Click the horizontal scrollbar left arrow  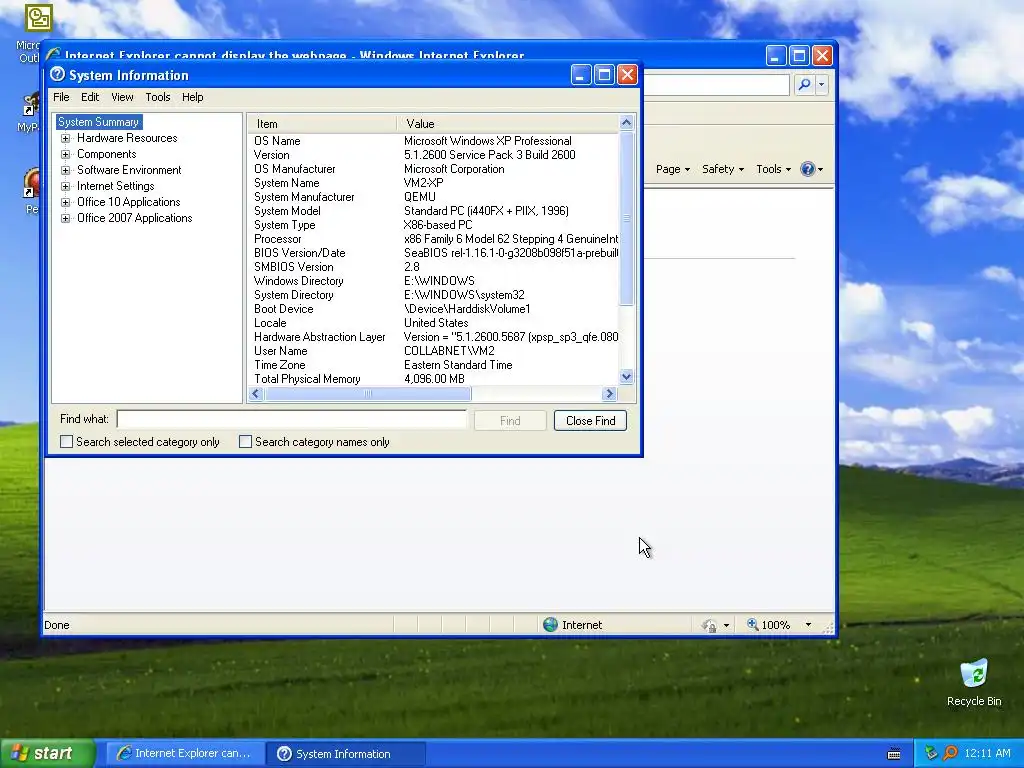(256, 393)
